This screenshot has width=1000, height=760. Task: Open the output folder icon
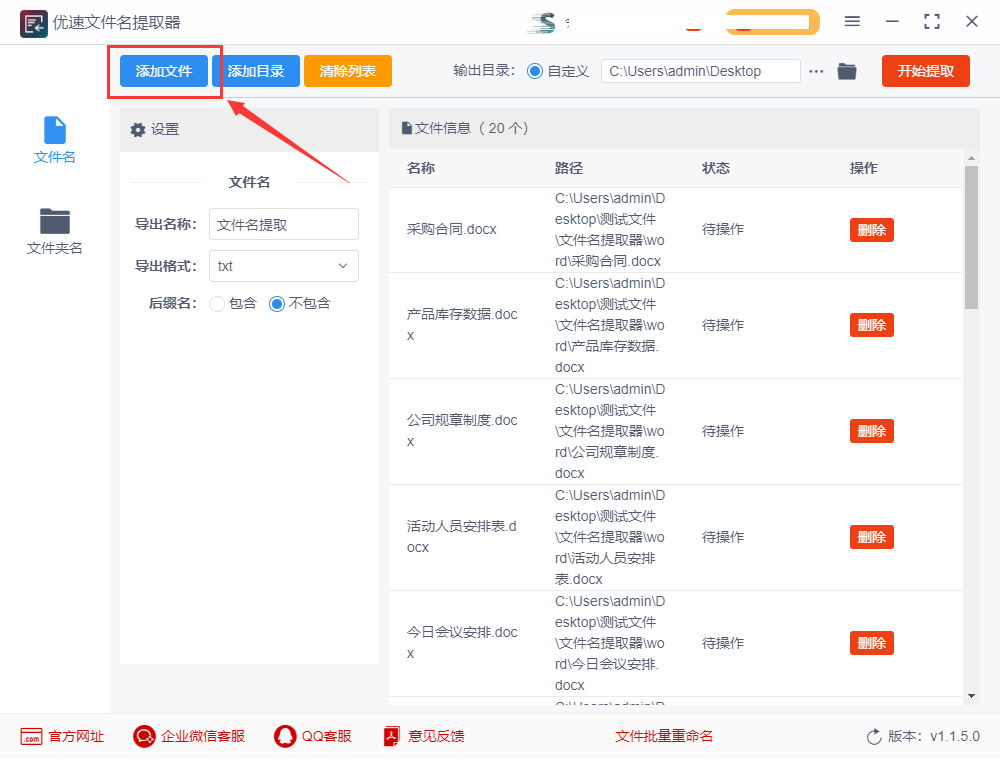847,71
